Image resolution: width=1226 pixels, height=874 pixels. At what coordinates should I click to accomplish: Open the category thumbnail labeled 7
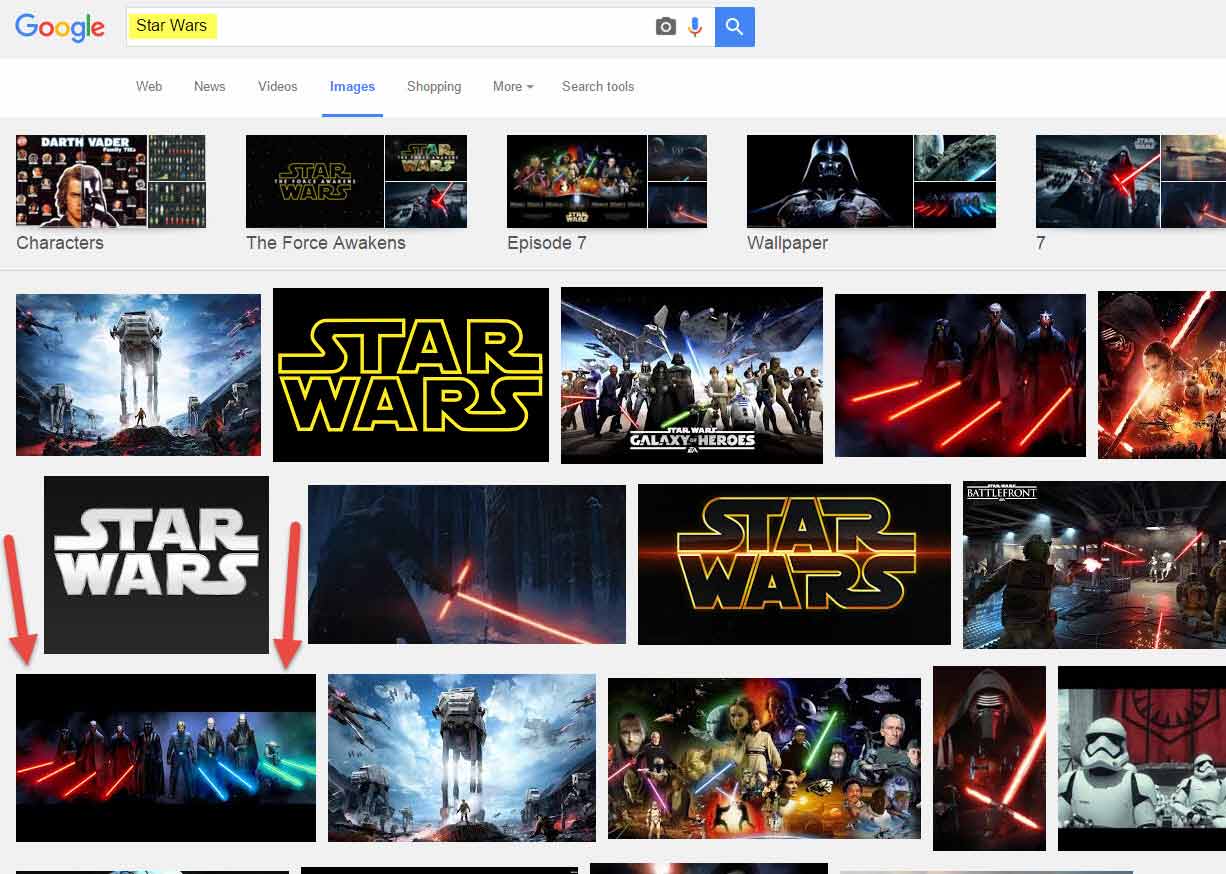click(x=1131, y=181)
